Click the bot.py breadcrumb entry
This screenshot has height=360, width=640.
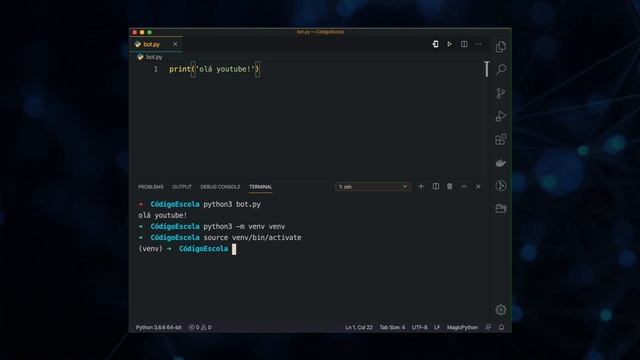154,57
